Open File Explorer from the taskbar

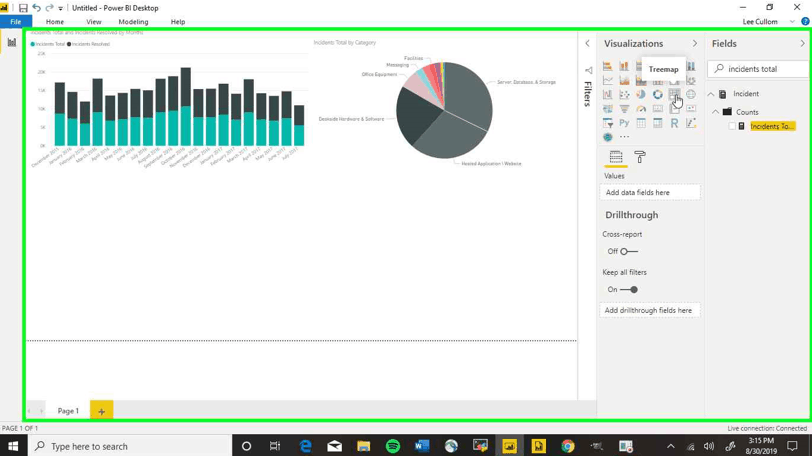tap(364, 446)
